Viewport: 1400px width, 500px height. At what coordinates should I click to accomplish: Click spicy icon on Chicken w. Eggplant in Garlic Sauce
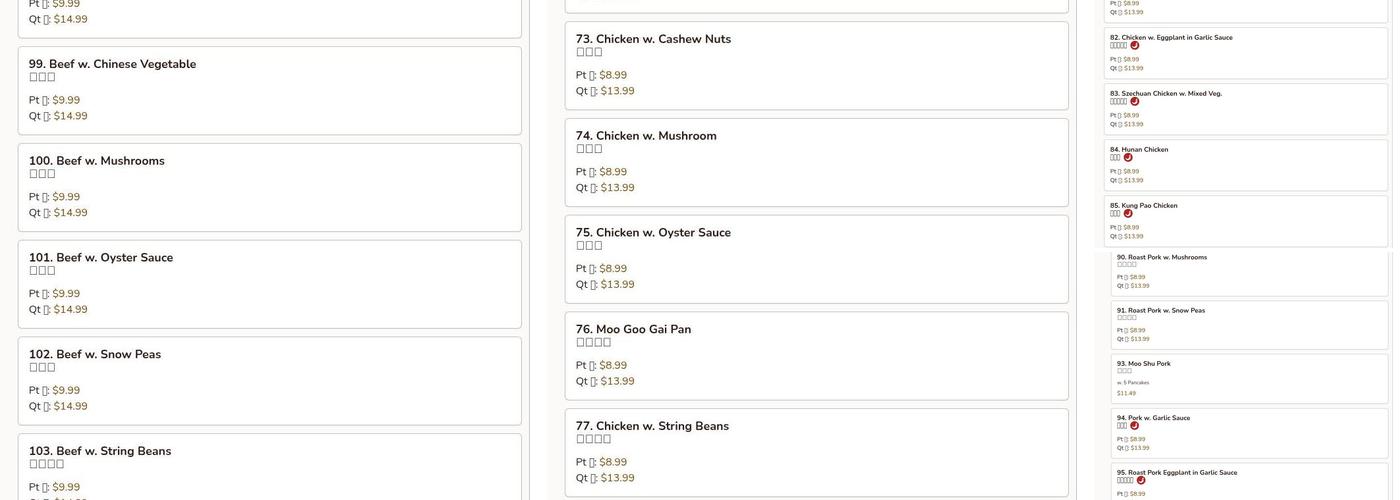(1135, 46)
